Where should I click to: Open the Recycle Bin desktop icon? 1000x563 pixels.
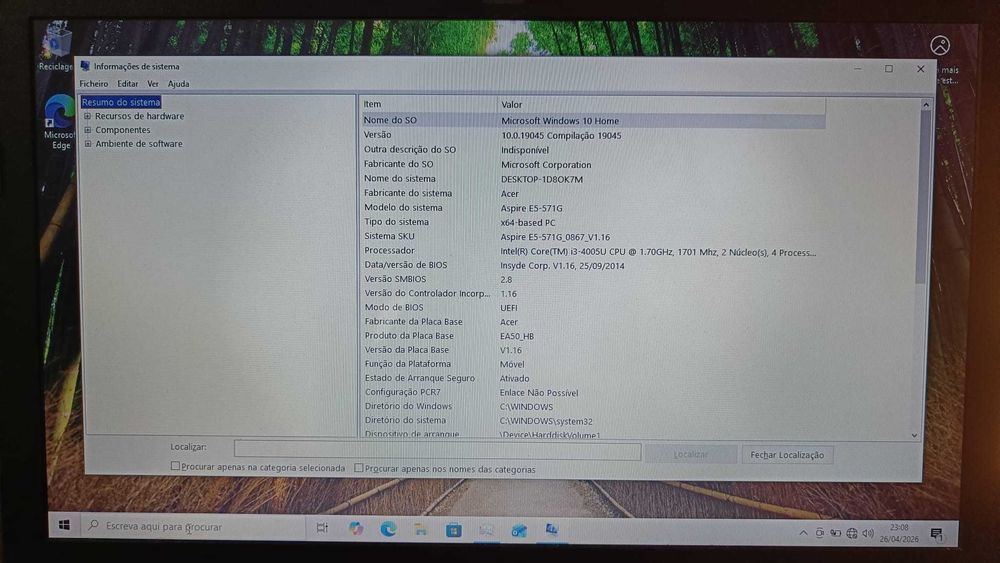click(x=56, y=46)
